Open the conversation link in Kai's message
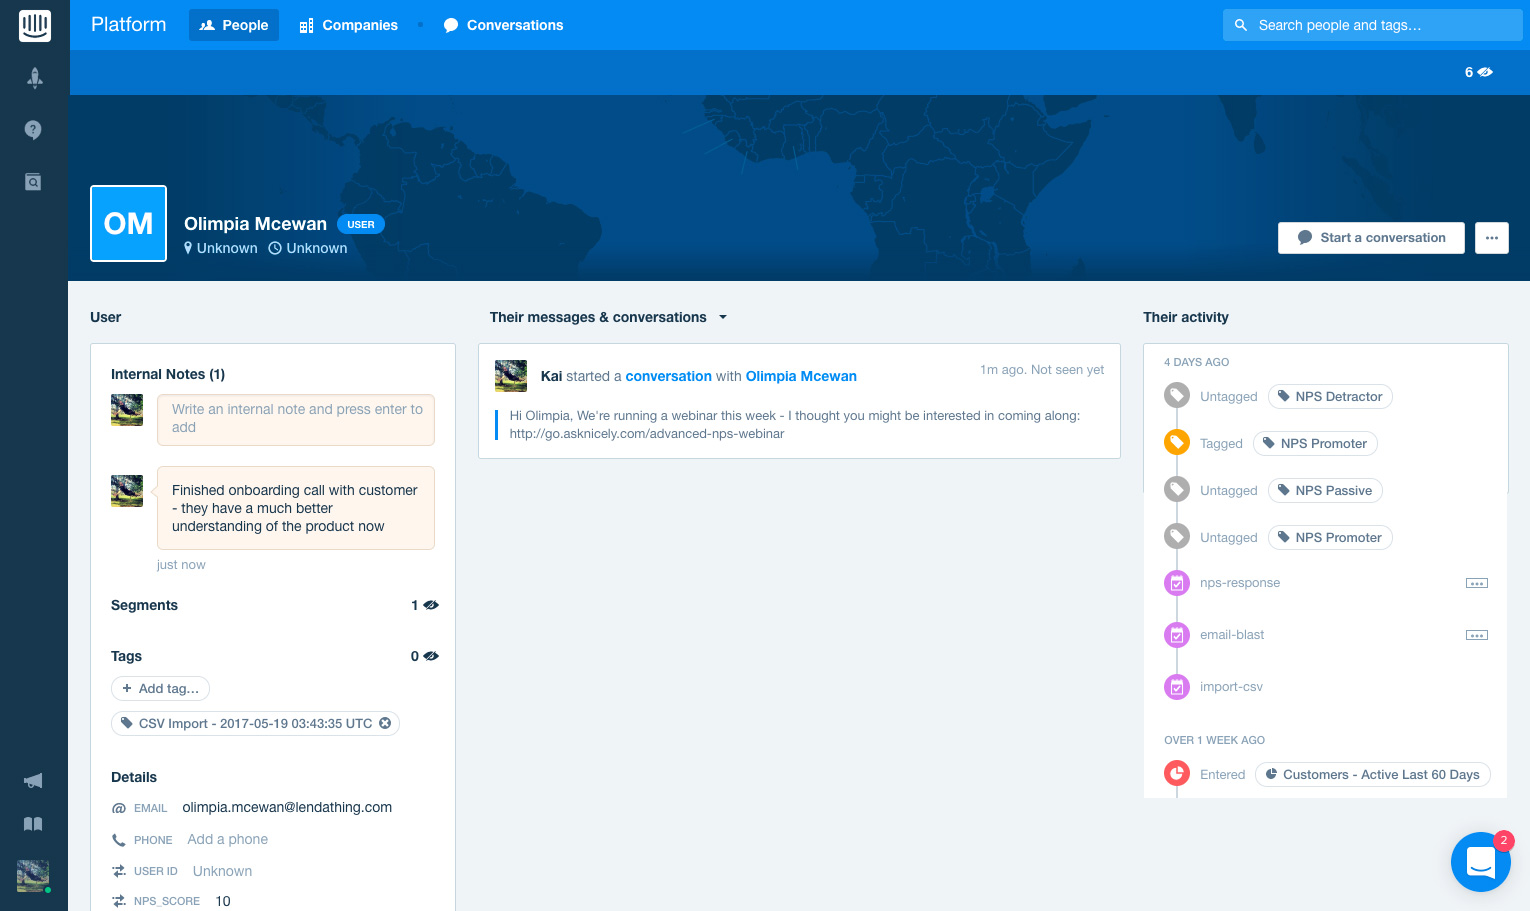Viewport: 1530px width, 911px height. coord(668,376)
